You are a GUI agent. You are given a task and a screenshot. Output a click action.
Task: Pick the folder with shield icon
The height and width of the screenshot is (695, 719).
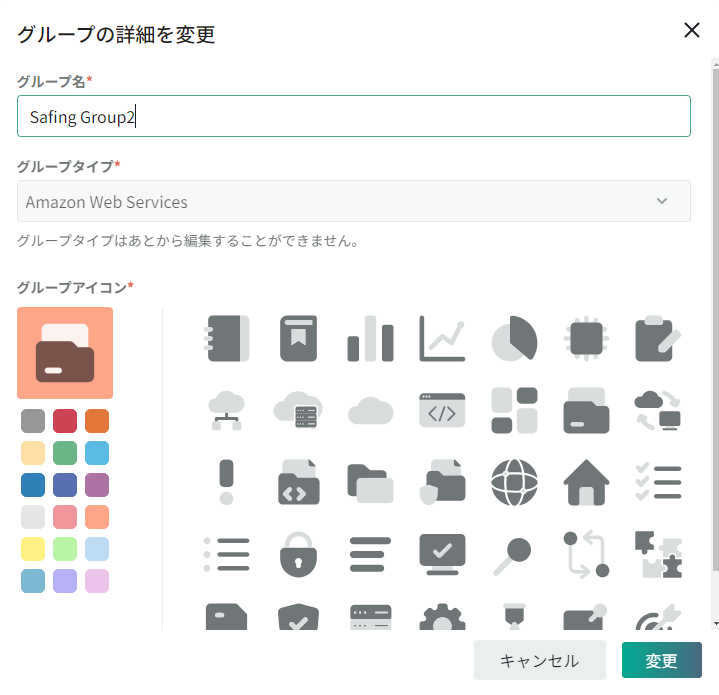tap(442, 482)
